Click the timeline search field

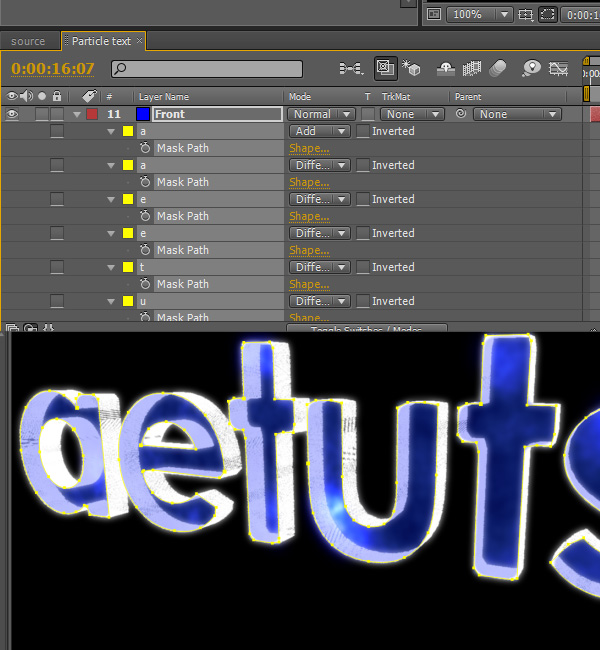coord(206,69)
